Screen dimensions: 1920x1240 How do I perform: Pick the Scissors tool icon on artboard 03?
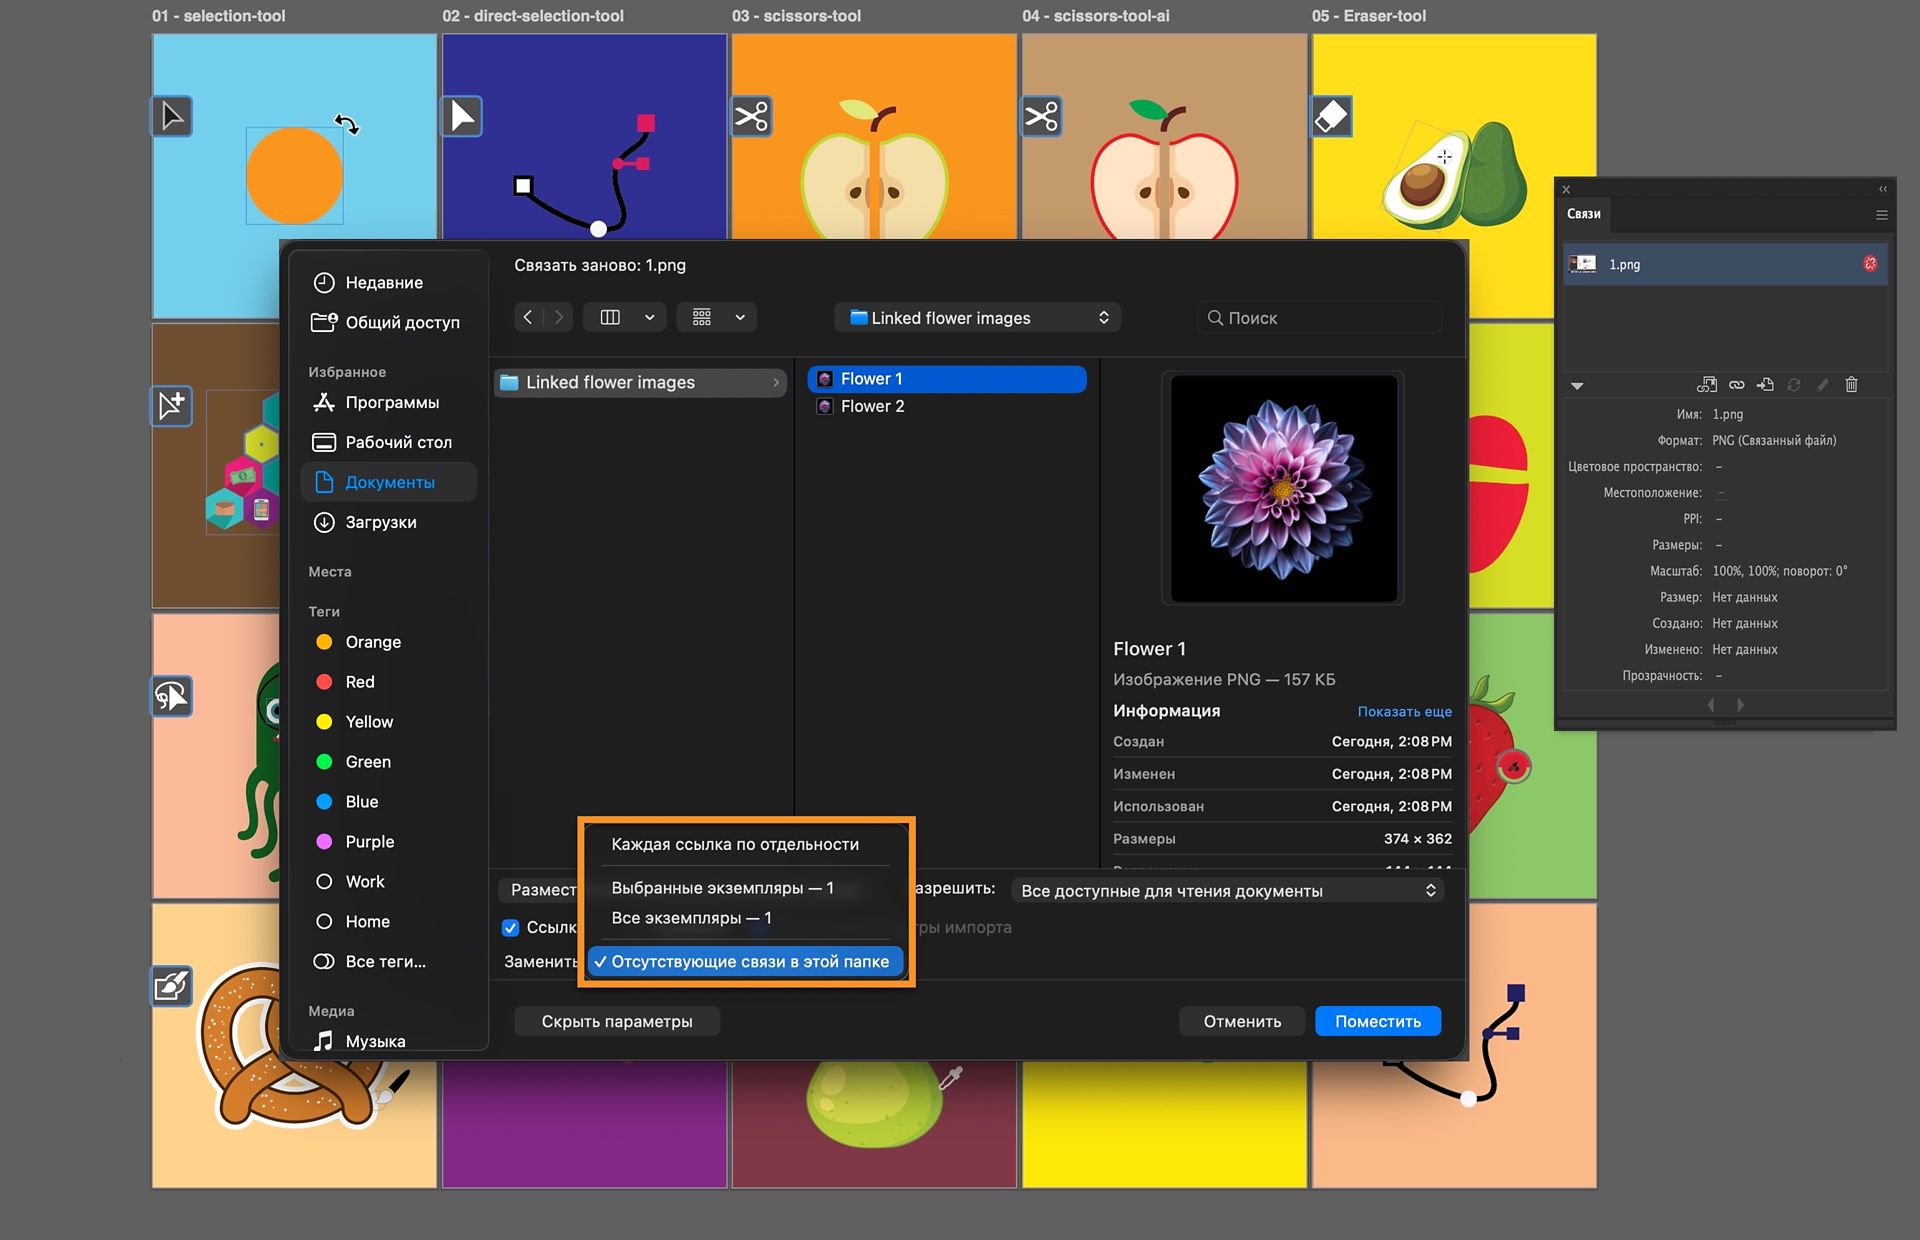[x=752, y=116]
